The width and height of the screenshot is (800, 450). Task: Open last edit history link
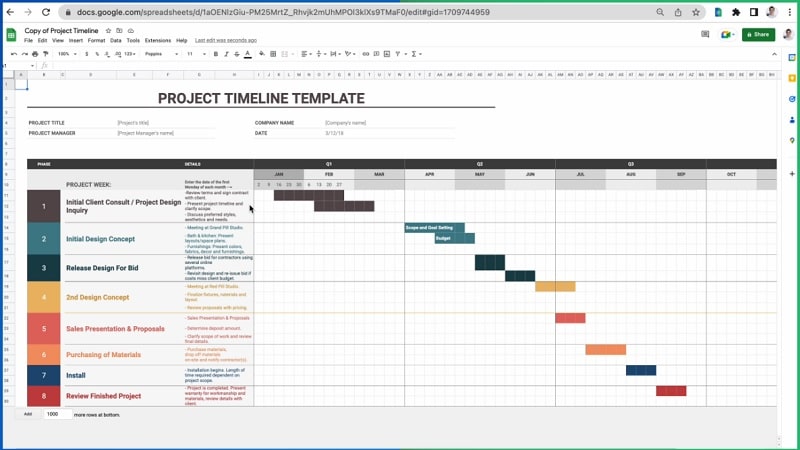point(226,40)
